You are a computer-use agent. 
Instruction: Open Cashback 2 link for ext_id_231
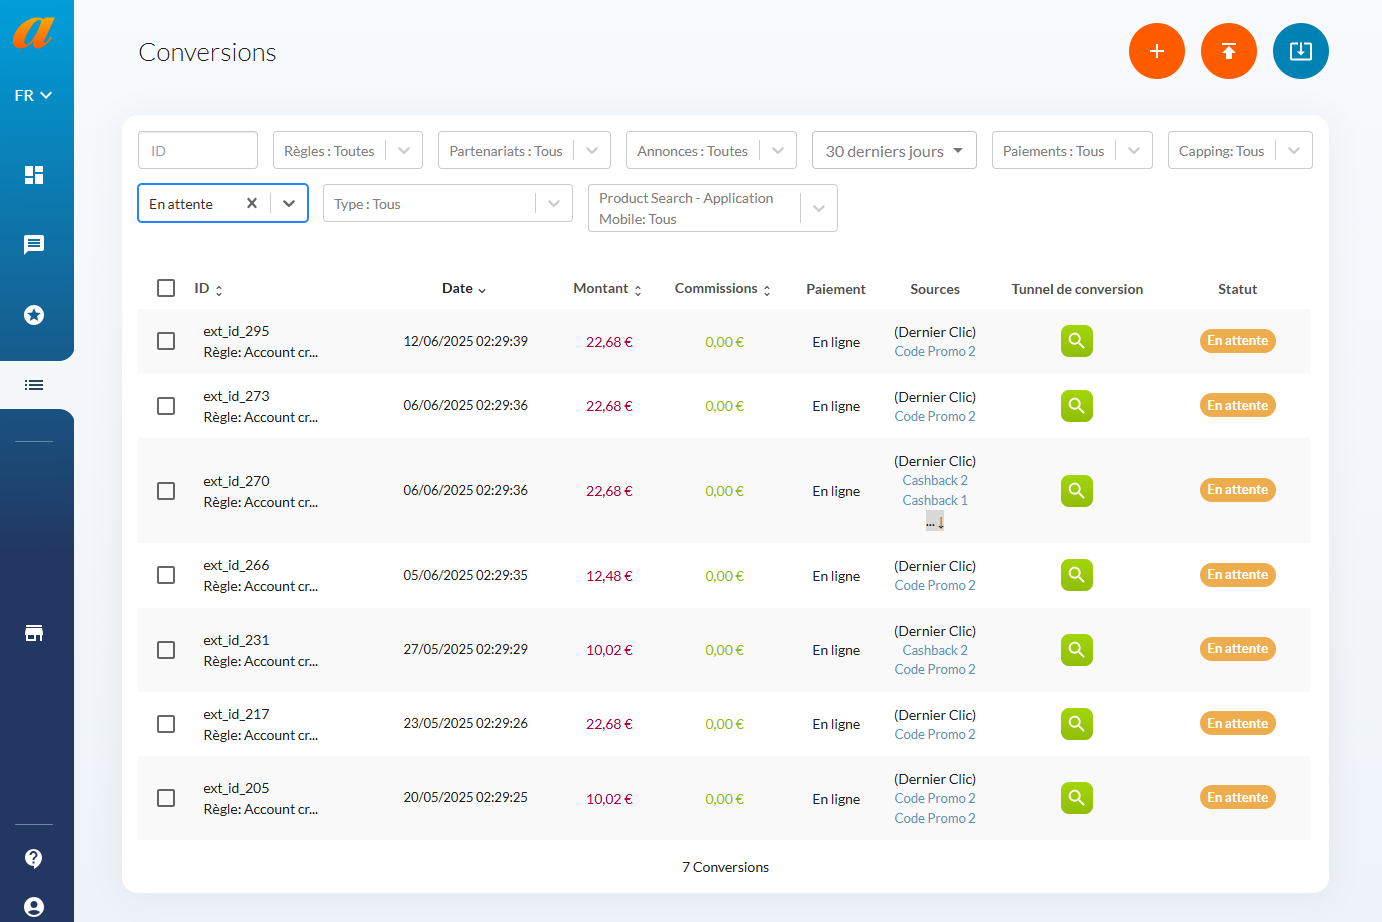[935, 650]
